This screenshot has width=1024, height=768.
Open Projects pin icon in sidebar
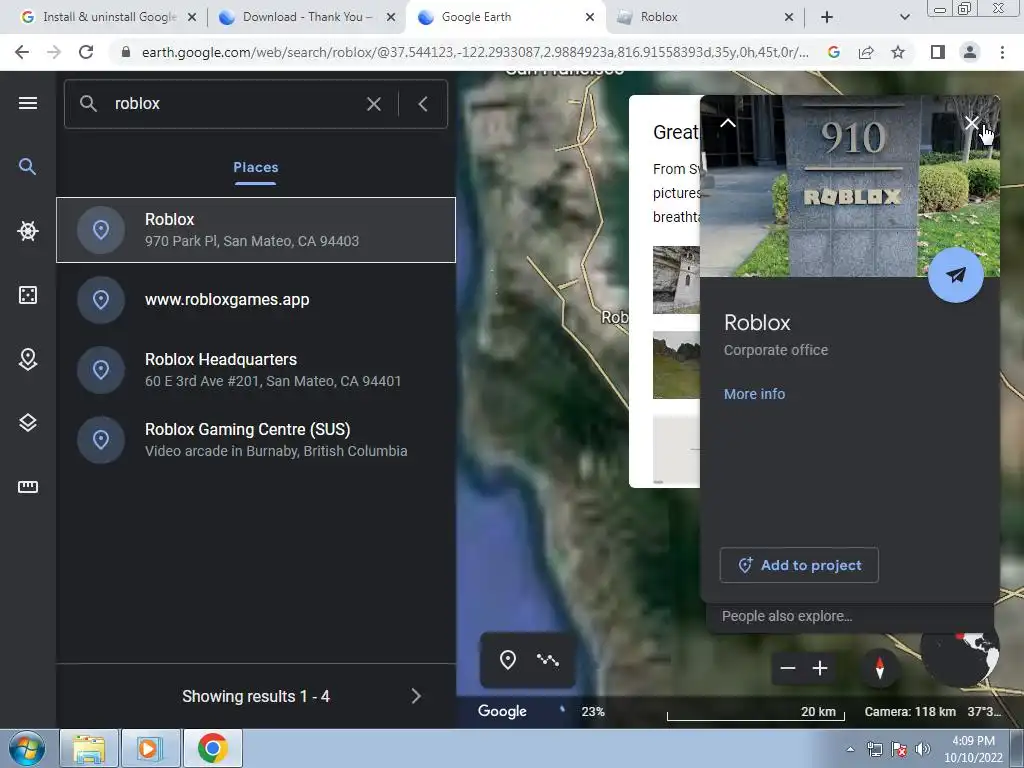click(27, 359)
